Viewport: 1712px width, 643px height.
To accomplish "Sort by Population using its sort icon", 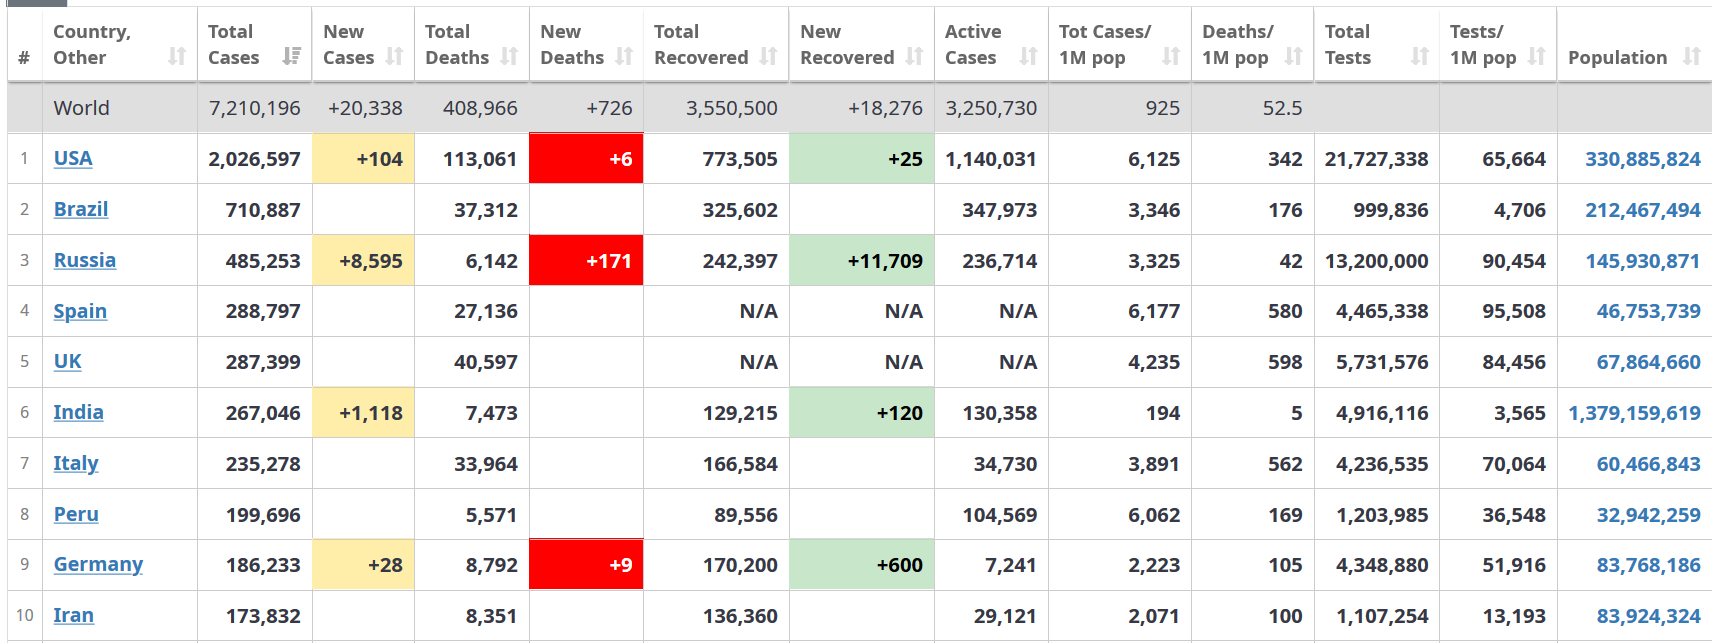I will 1692,57.
